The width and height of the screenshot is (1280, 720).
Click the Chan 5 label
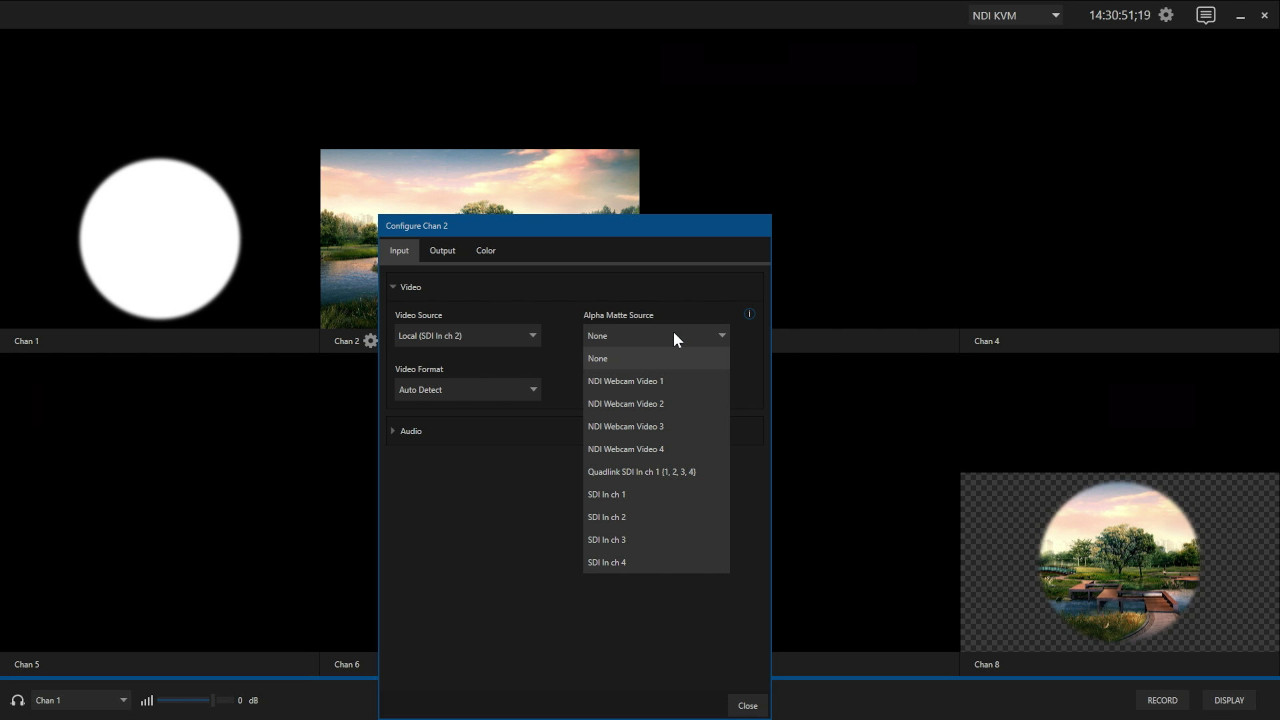[x=27, y=664]
